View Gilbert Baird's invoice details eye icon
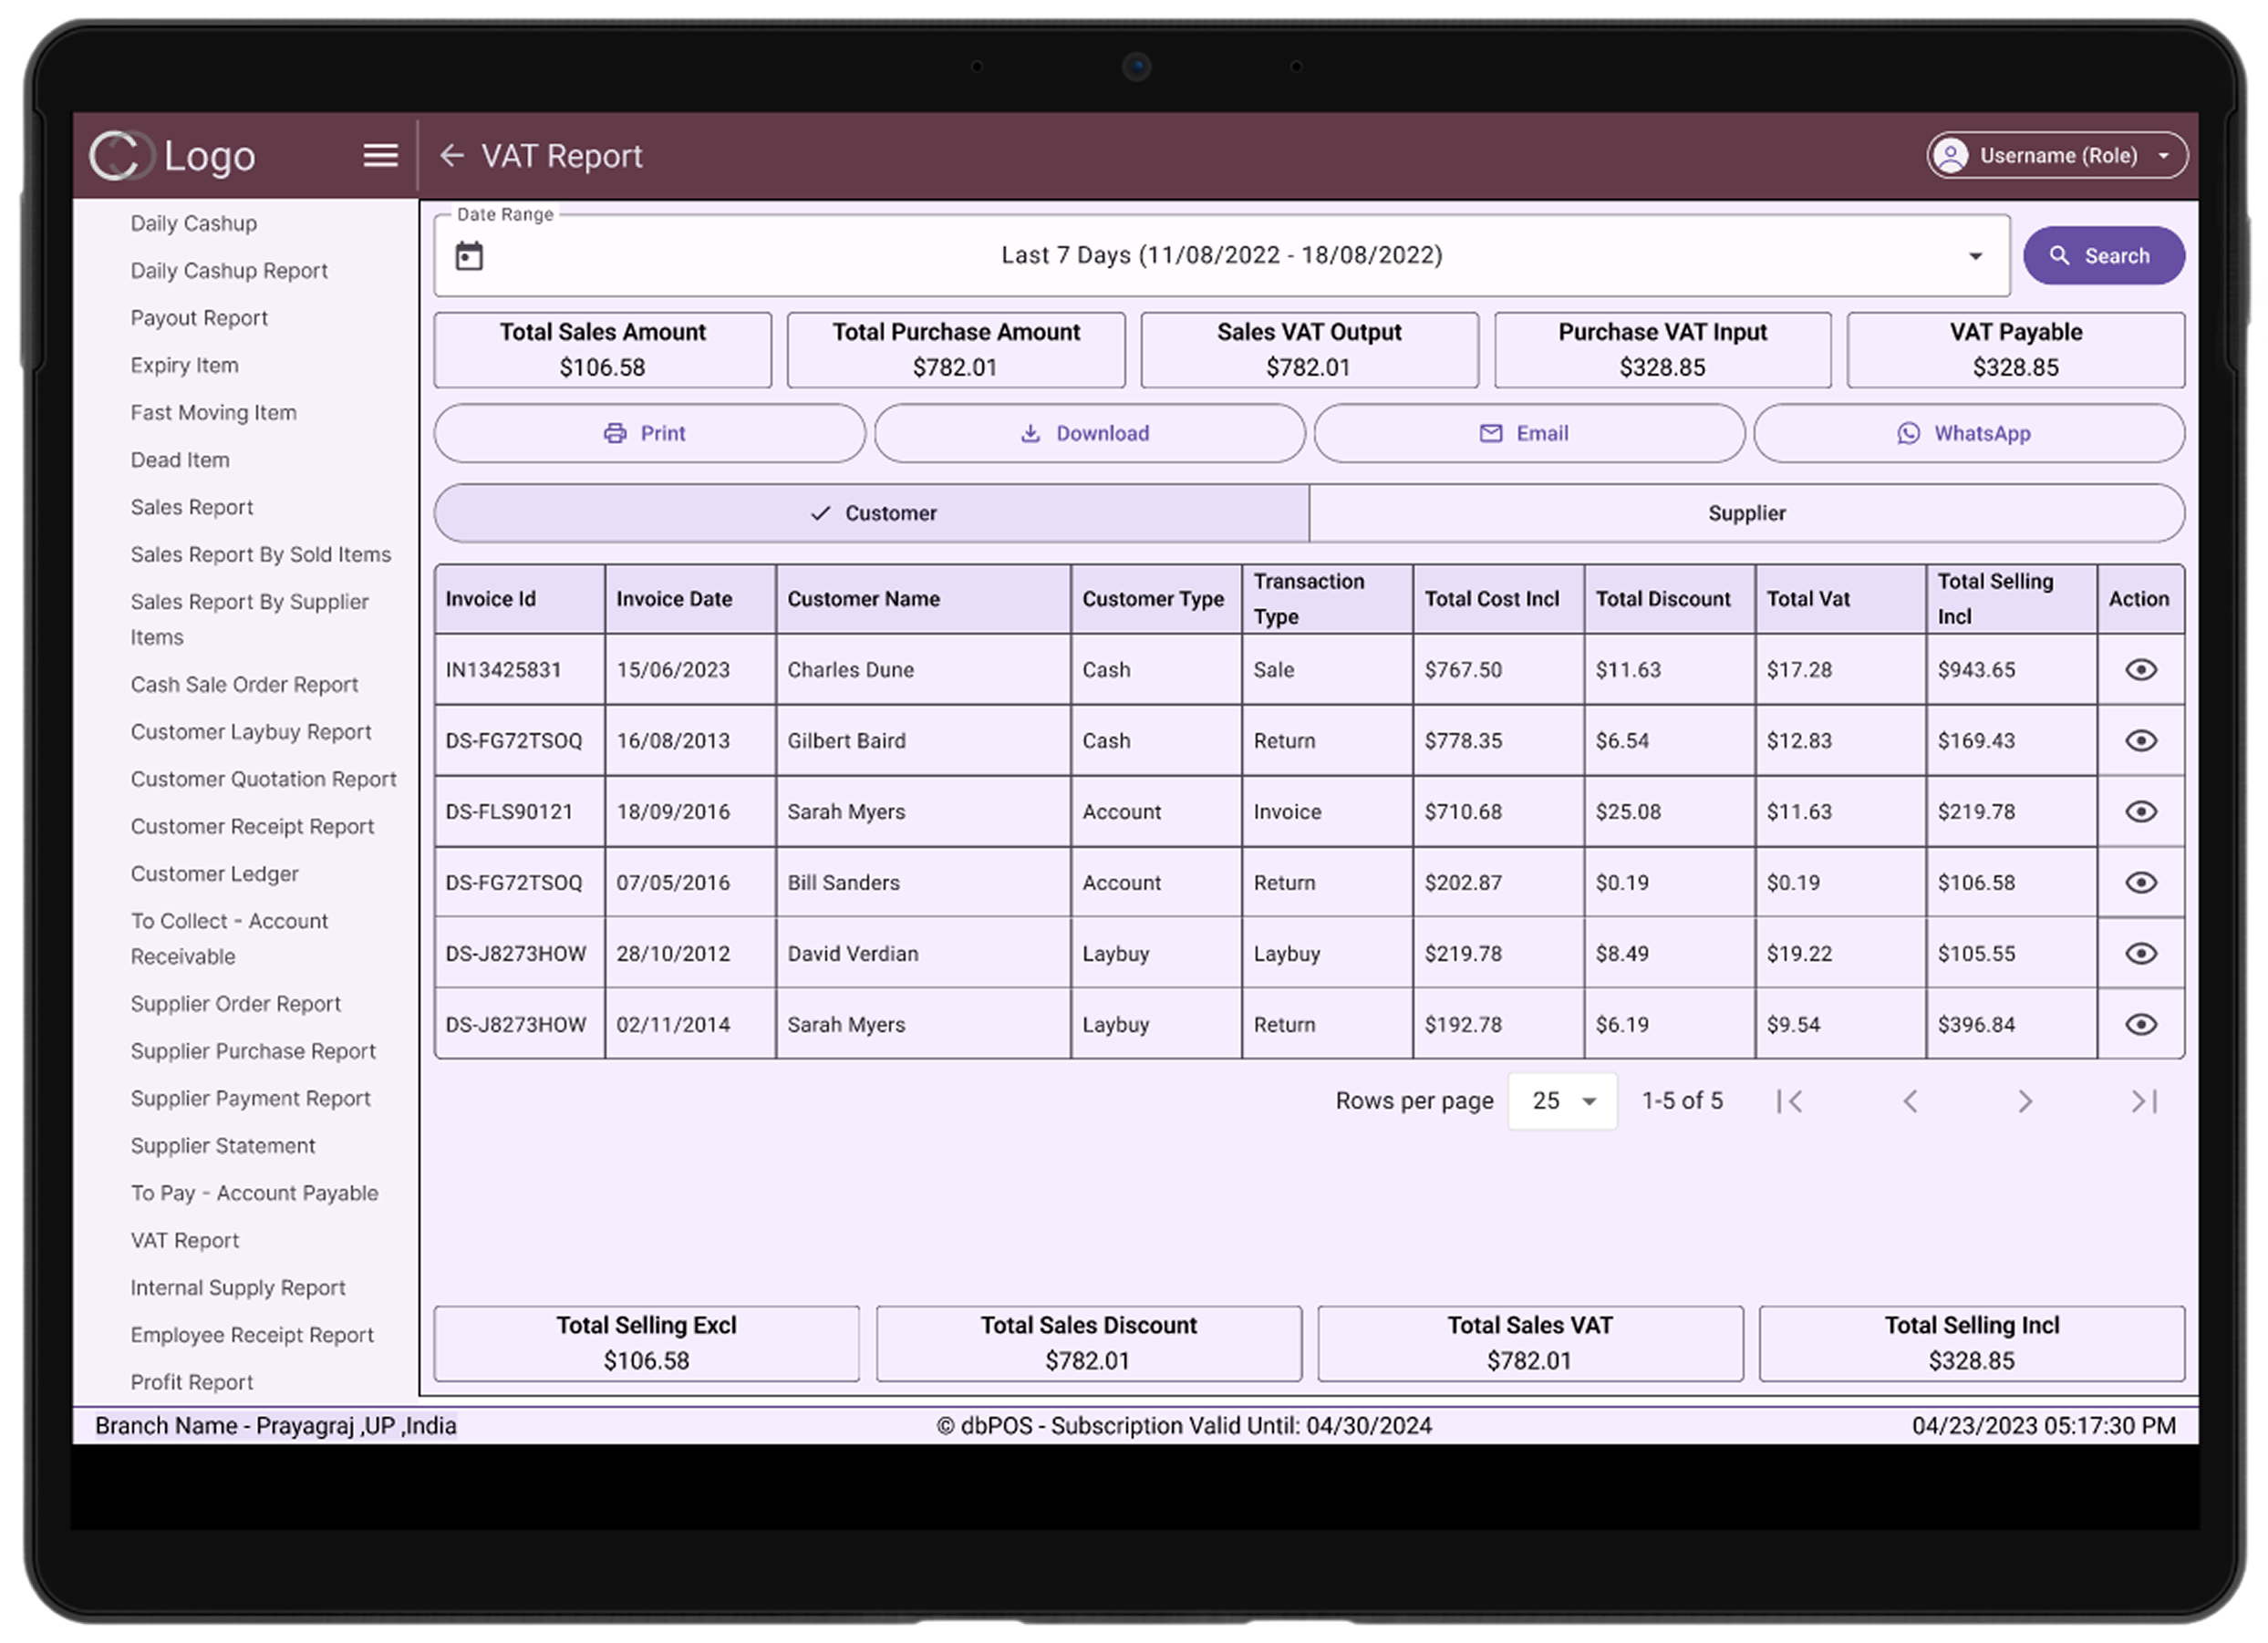The width and height of the screenshot is (2268, 1643). tap(2140, 740)
